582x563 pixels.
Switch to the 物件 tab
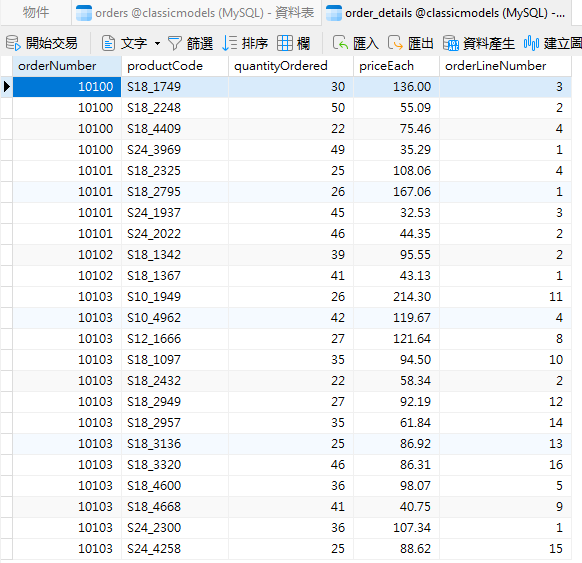pos(36,13)
